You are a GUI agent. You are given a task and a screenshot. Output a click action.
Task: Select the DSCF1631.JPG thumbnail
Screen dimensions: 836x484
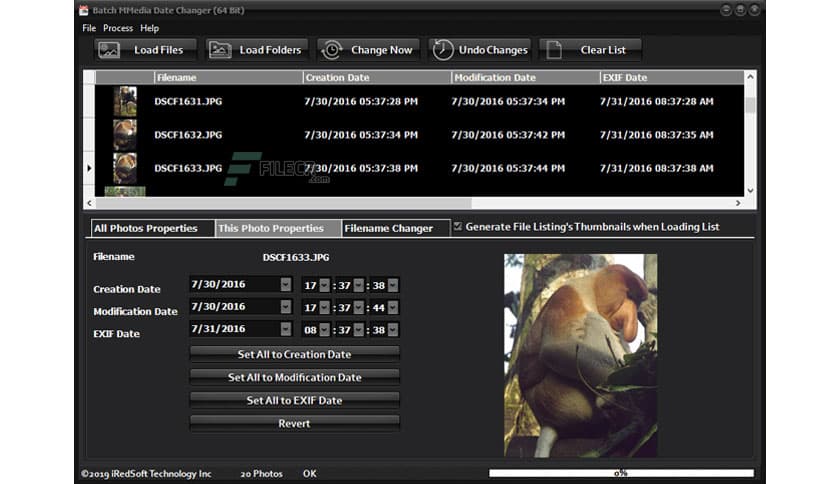click(x=125, y=101)
